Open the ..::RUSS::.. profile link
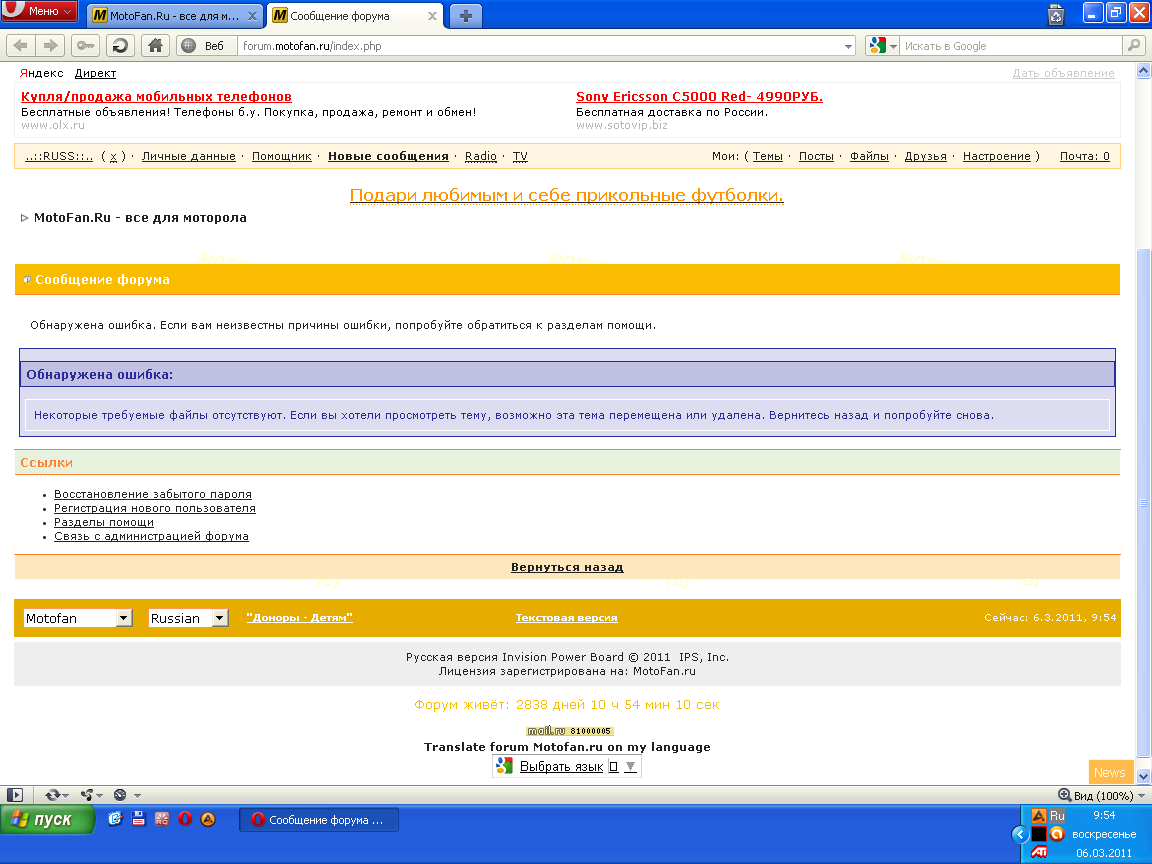 60,156
